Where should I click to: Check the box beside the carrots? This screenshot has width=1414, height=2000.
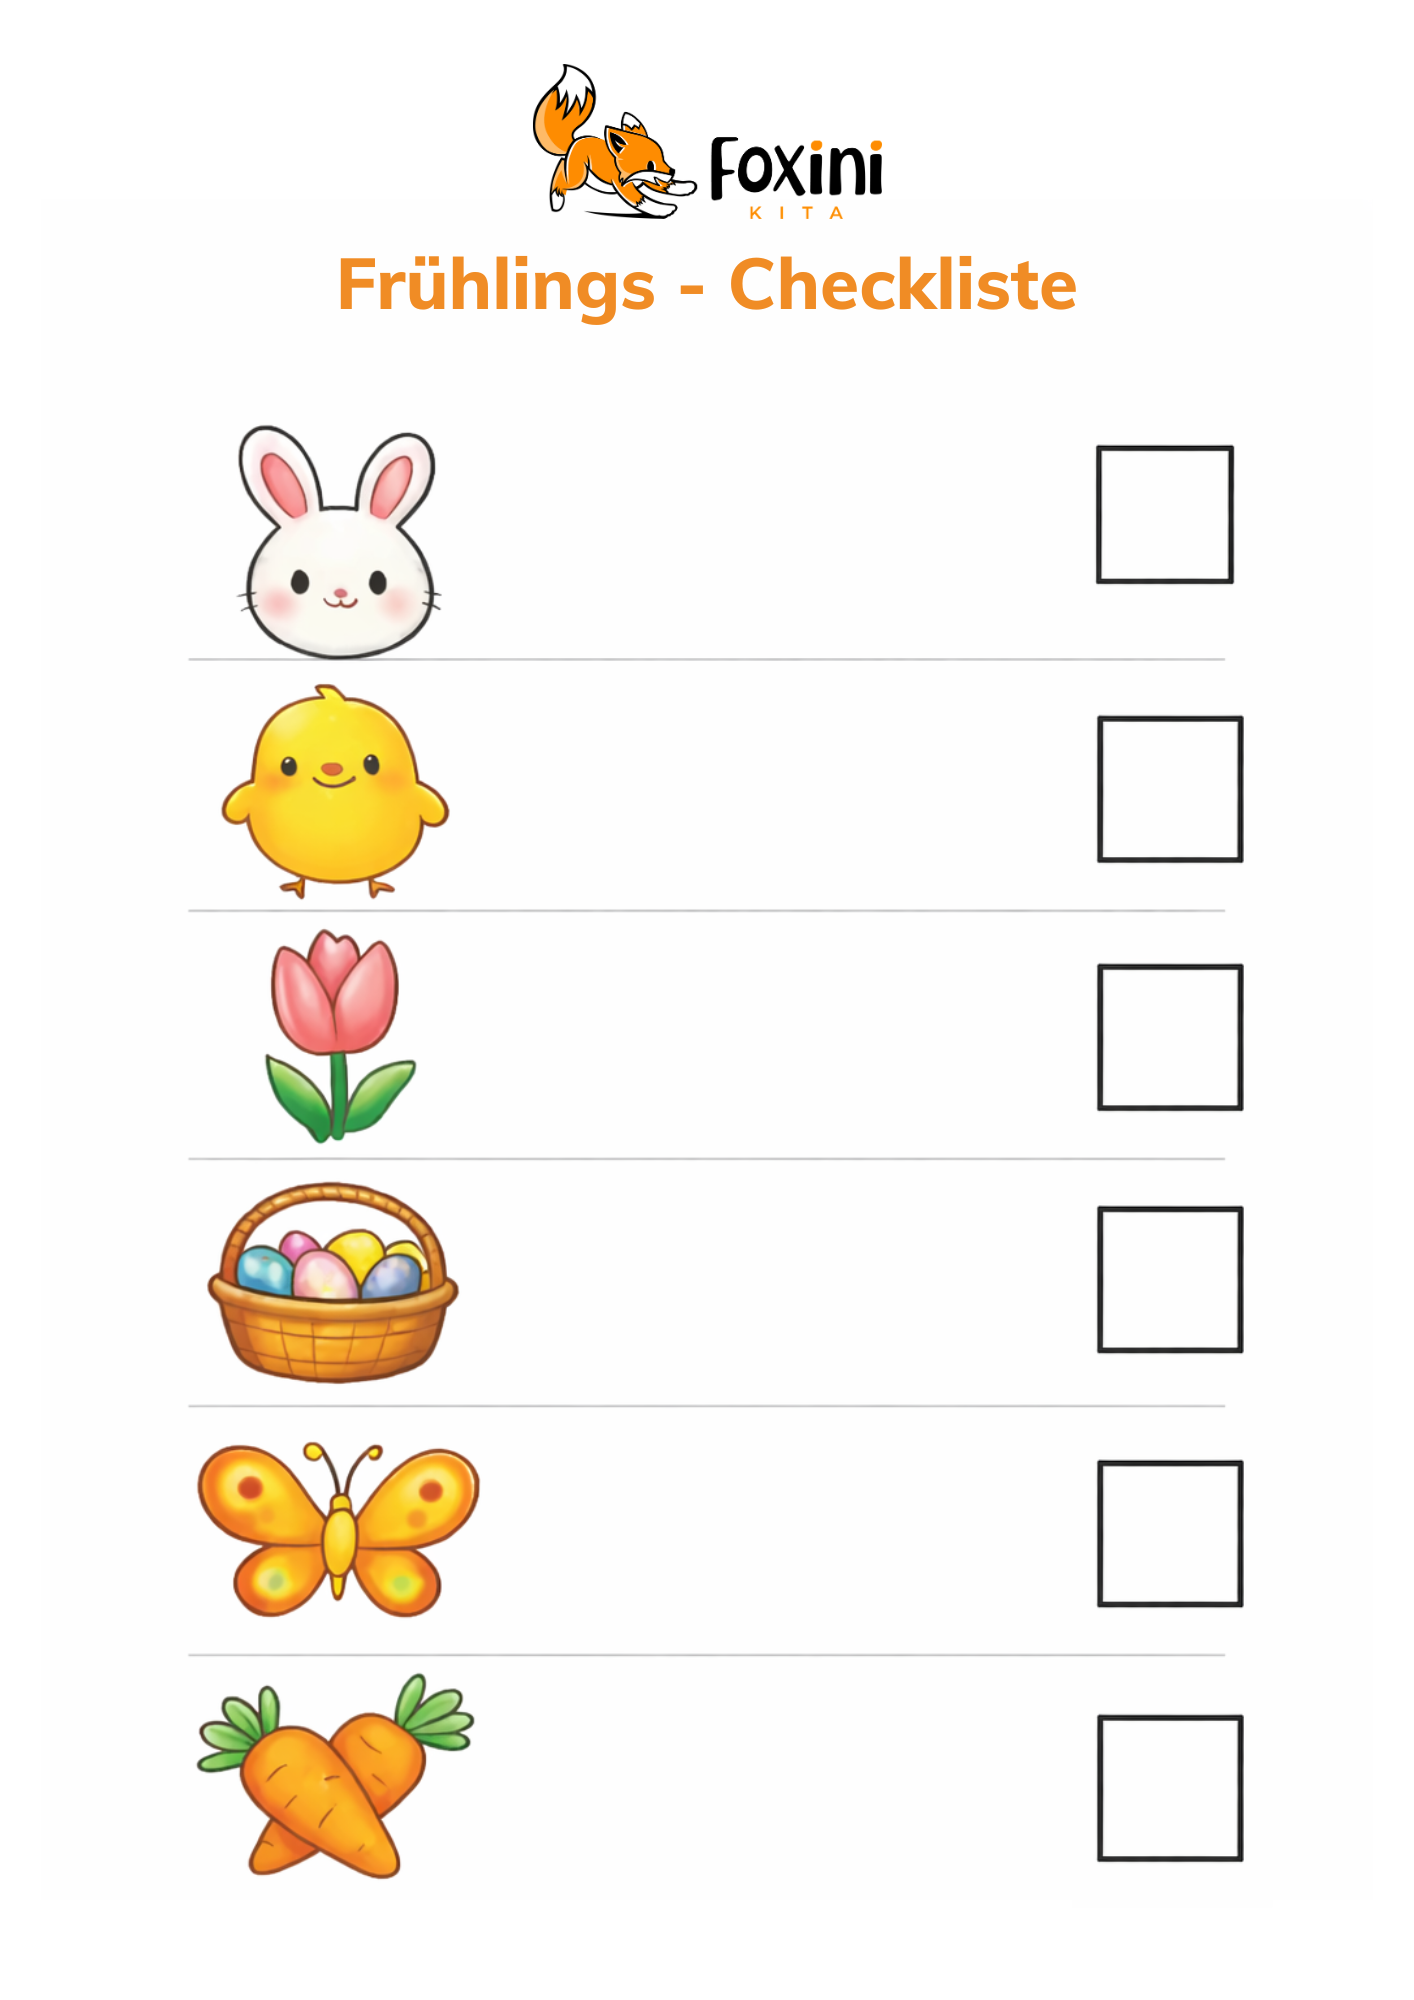click(1169, 1788)
